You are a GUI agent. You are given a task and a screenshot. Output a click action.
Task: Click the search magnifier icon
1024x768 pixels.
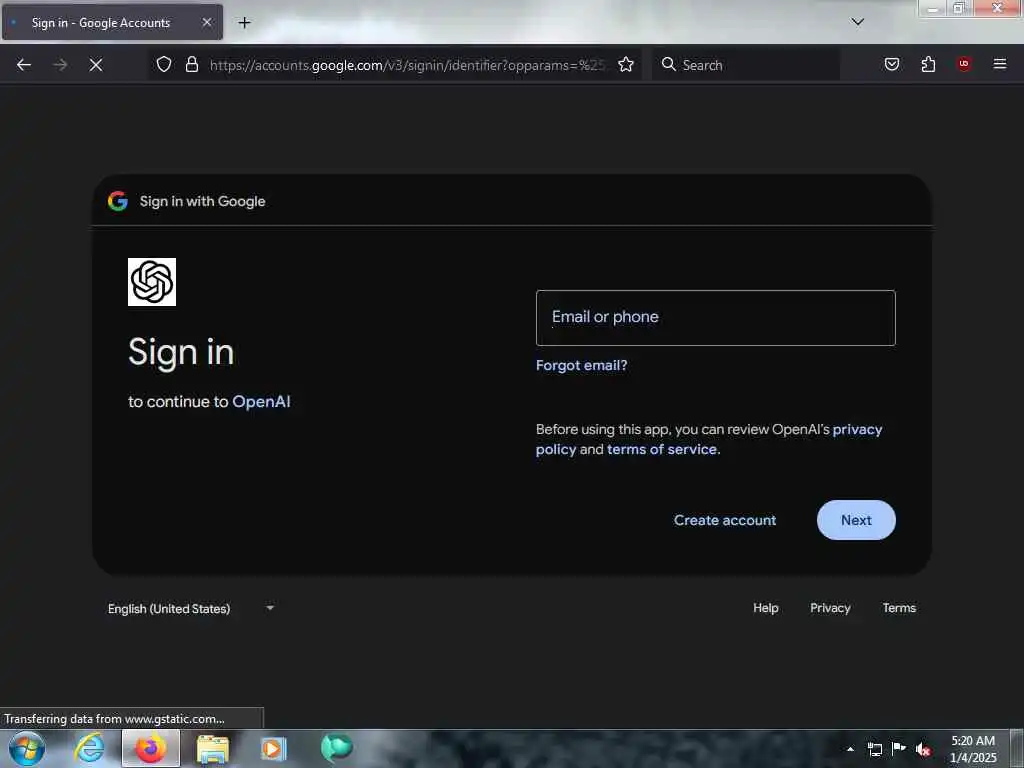[668, 64]
